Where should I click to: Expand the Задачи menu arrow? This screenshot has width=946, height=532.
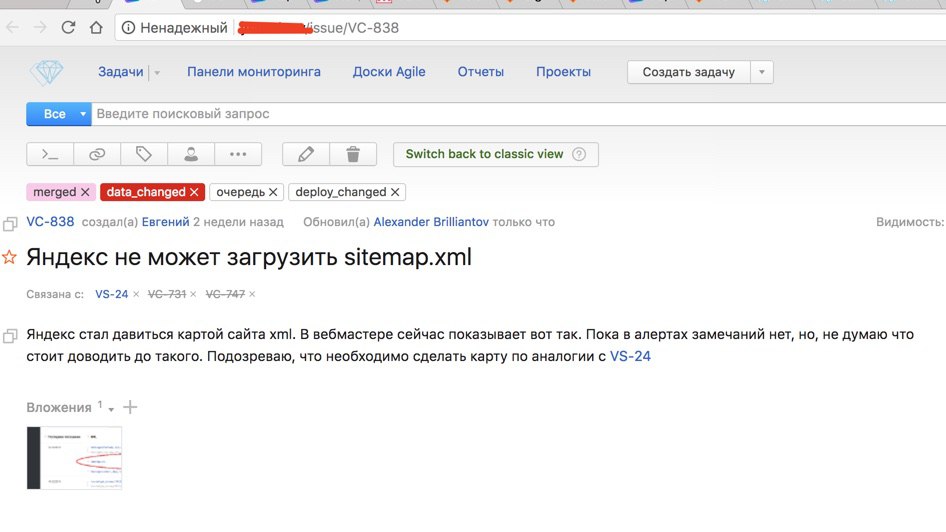(157, 72)
